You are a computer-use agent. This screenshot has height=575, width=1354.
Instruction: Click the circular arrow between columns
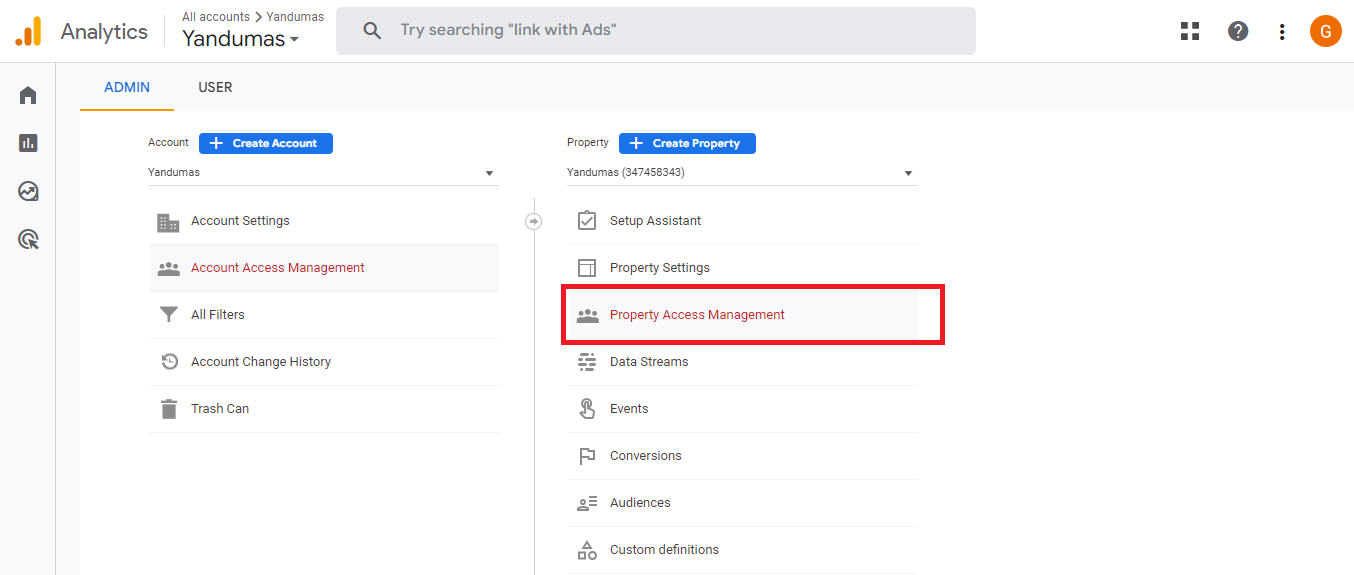pos(534,221)
